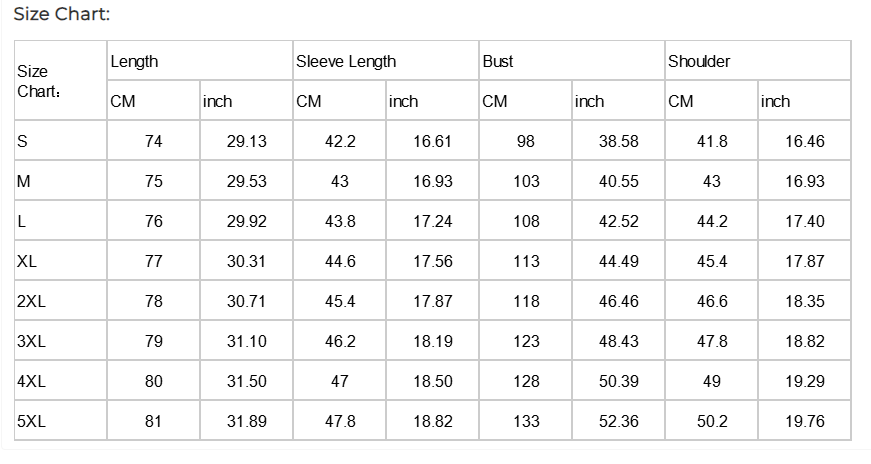This screenshot has height=464, width=871.
Task: Click the Size Chart heading text
Action: pos(61,14)
